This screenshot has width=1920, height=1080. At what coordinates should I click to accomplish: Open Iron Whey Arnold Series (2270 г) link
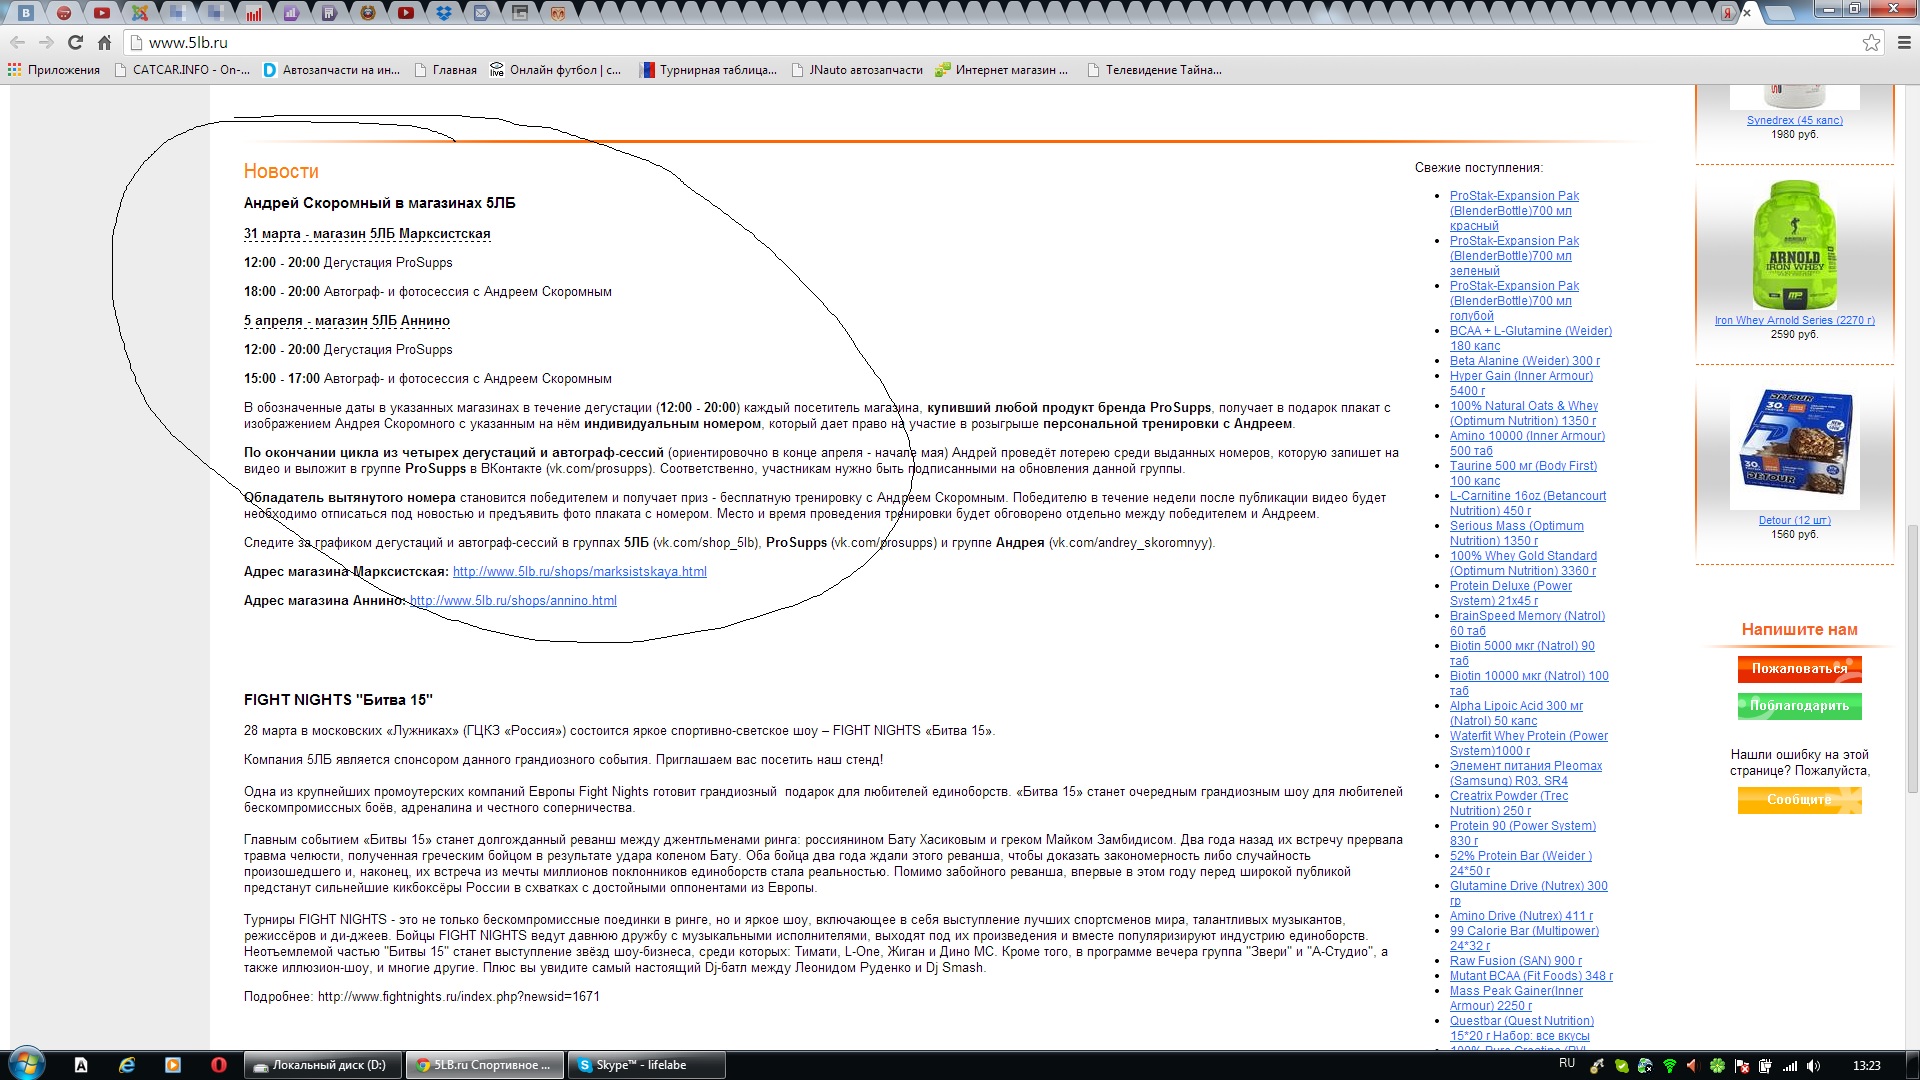tap(1794, 320)
